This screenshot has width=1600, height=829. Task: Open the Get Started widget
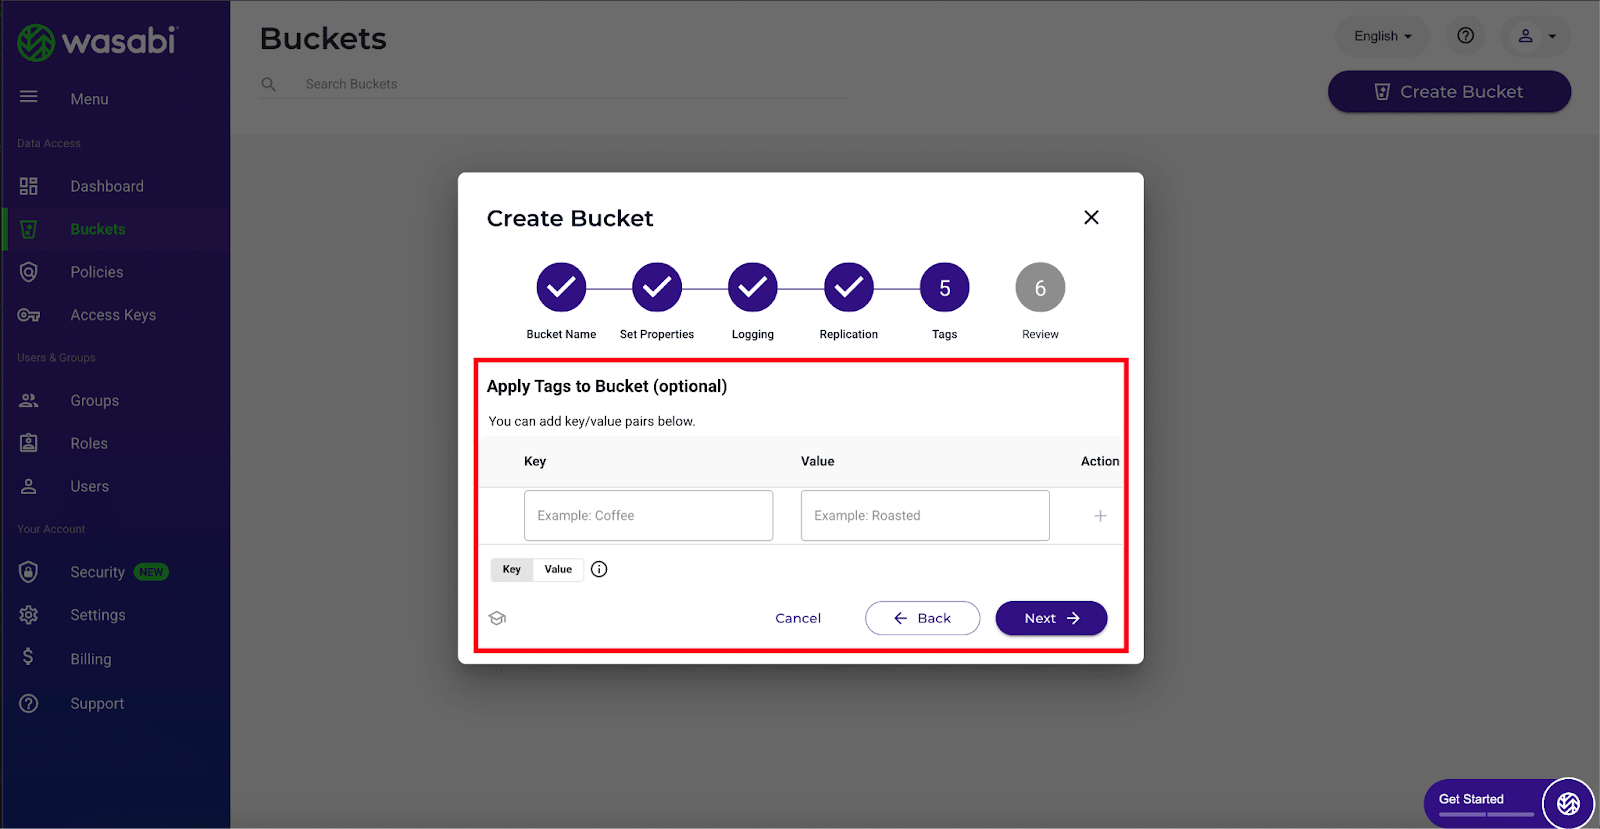(x=1485, y=802)
